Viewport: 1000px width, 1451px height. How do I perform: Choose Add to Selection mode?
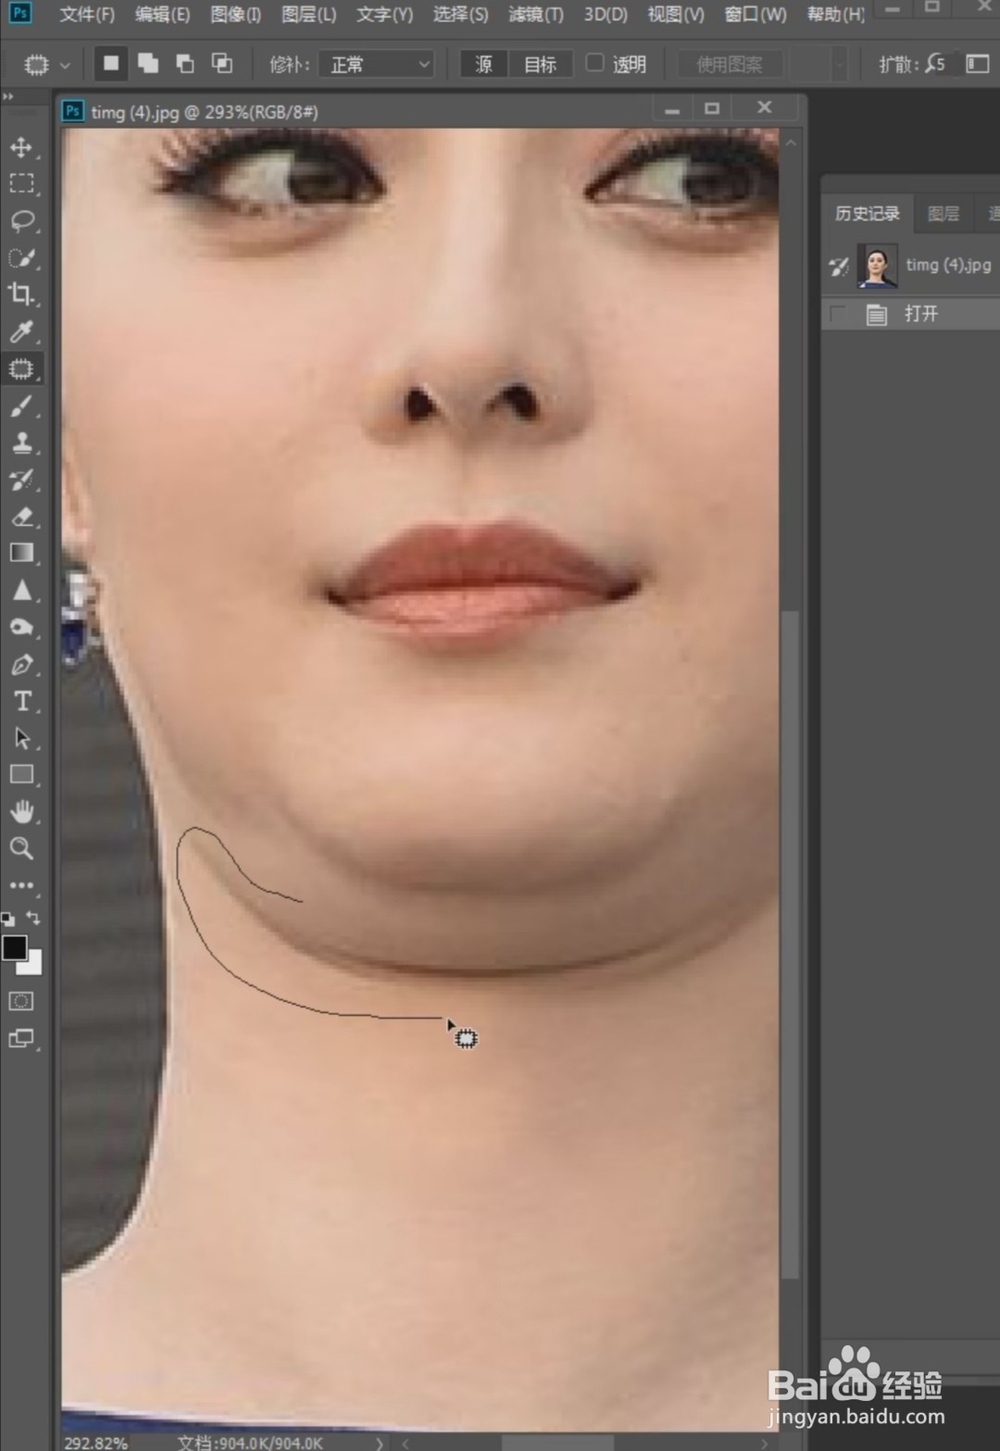coord(148,64)
